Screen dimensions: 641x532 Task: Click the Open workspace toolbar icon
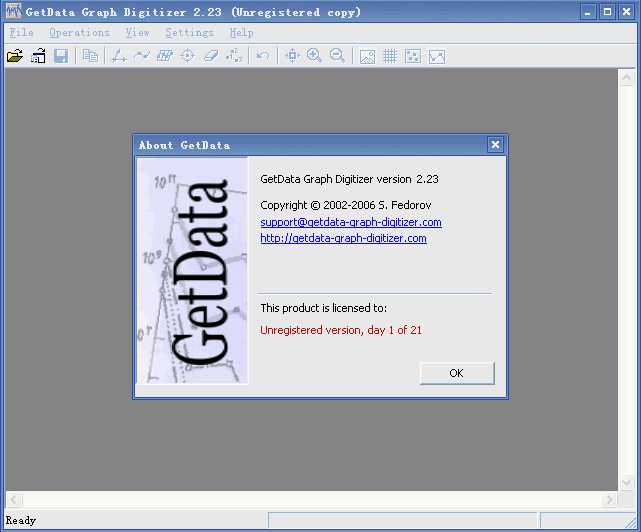(38, 56)
